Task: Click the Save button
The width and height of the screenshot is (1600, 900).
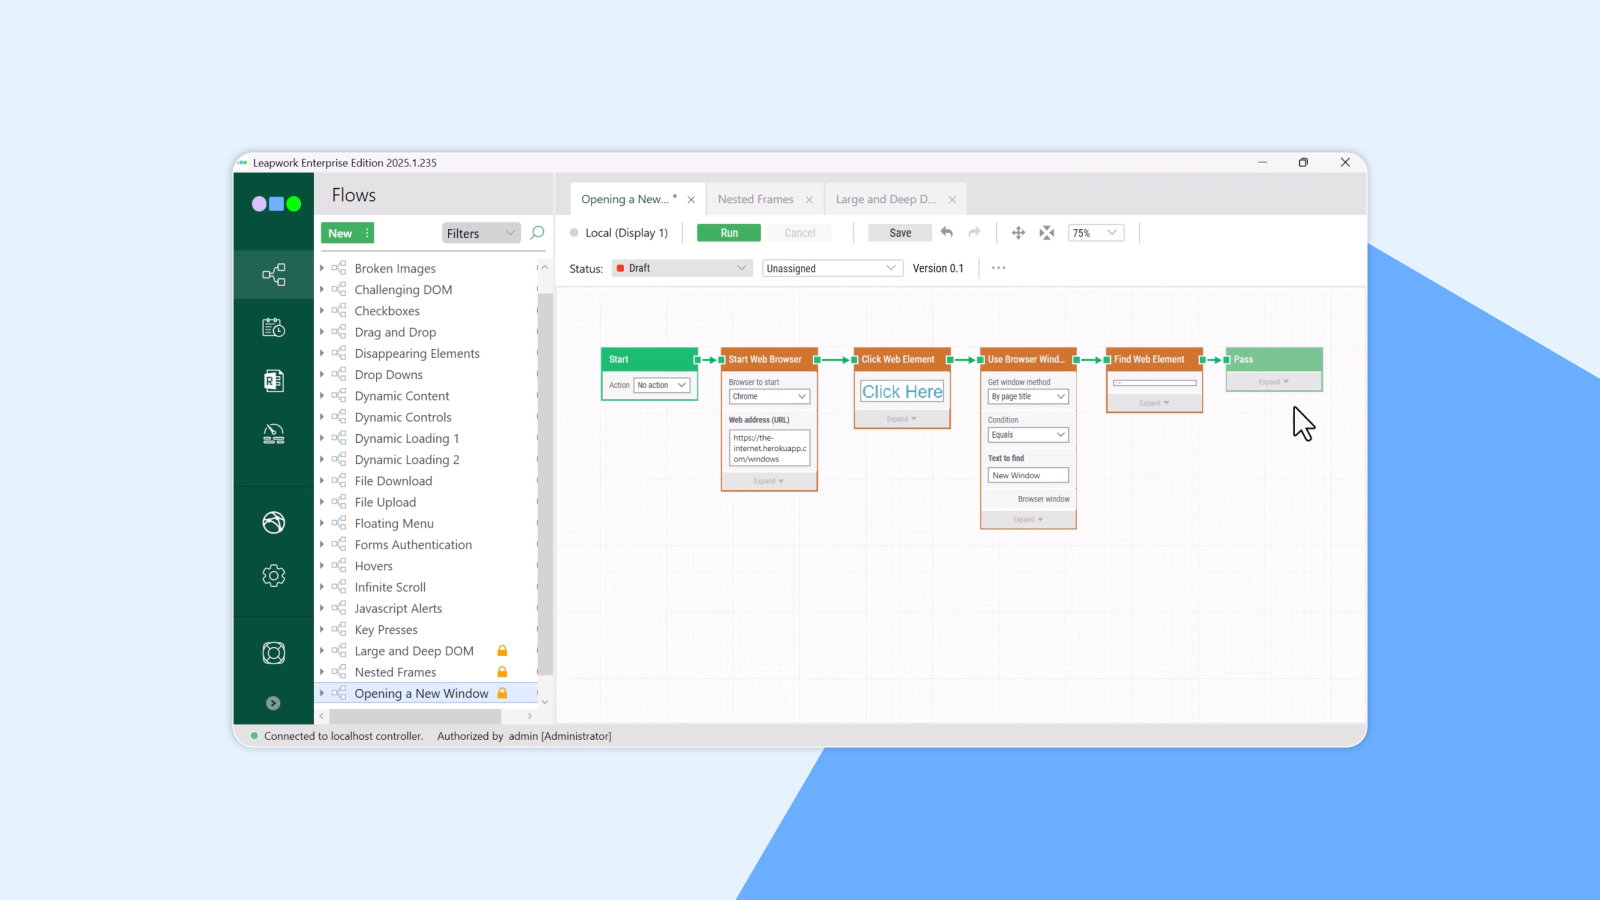Action: (x=900, y=233)
